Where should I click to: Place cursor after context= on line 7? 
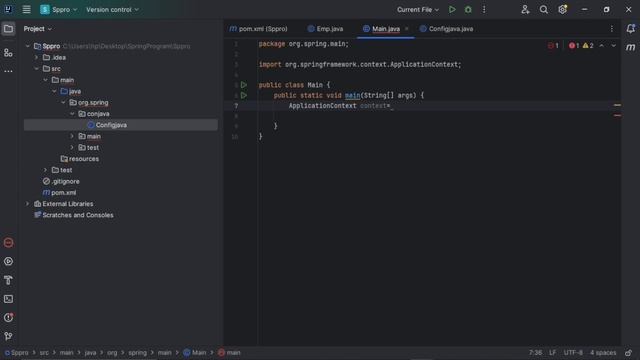(x=391, y=106)
